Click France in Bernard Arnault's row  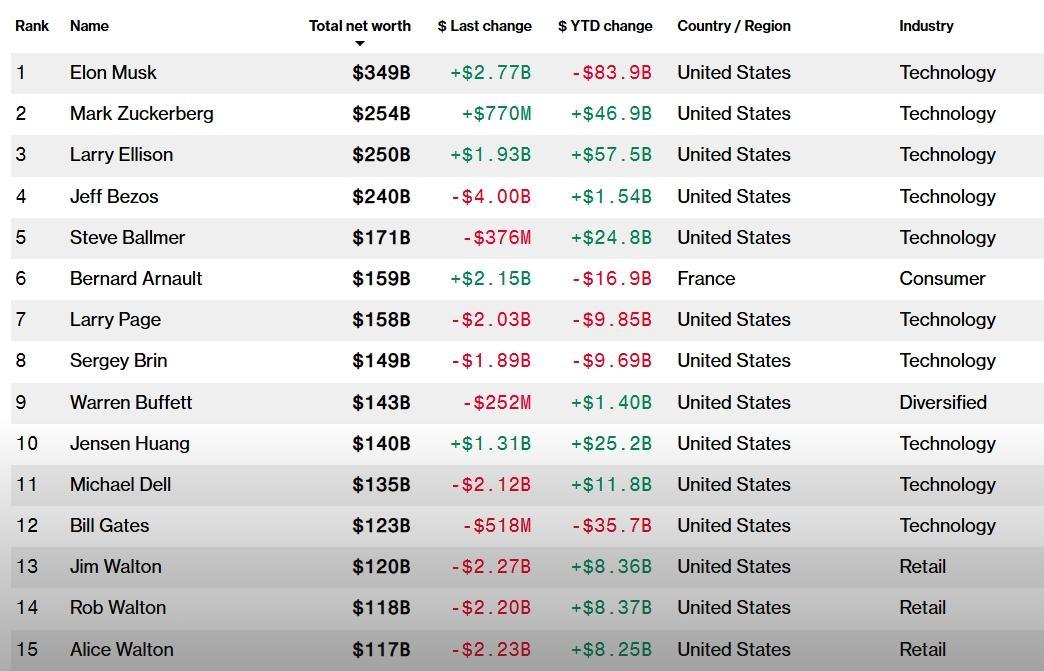coord(705,279)
